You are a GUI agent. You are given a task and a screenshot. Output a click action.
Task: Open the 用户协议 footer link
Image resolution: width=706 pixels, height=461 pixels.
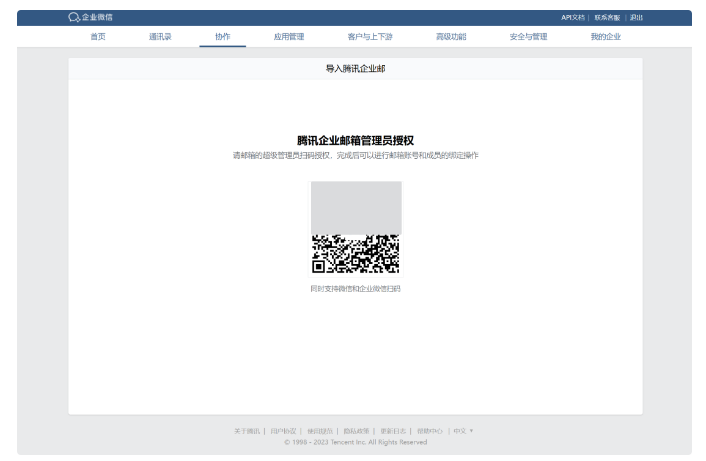[x=282, y=431]
